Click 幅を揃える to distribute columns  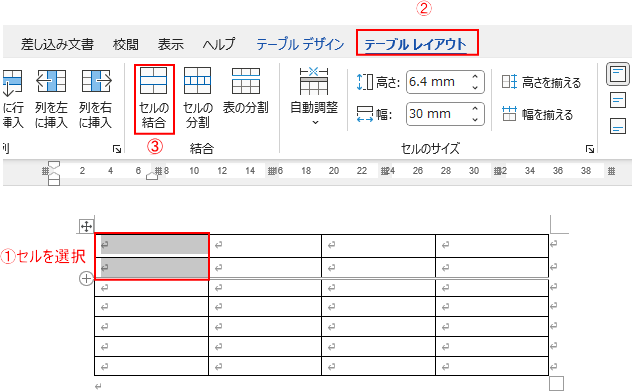(x=537, y=114)
